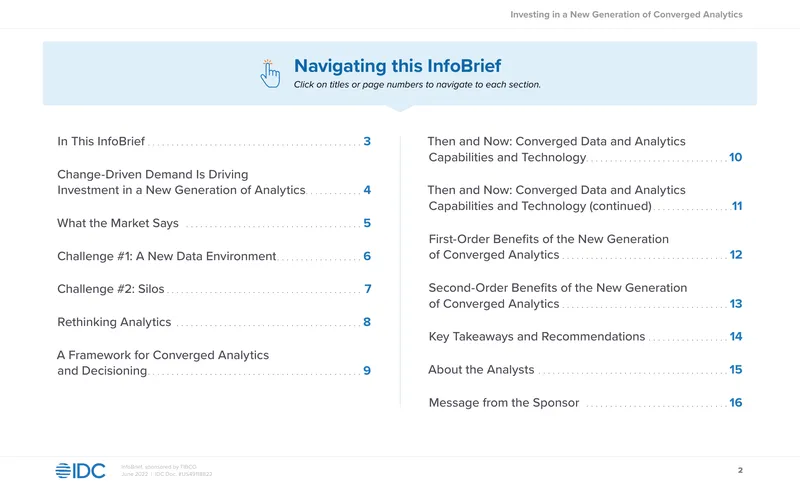Screen dimensions: 800x485
Task: Click page number 3 link
Action: click(x=367, y=141)
